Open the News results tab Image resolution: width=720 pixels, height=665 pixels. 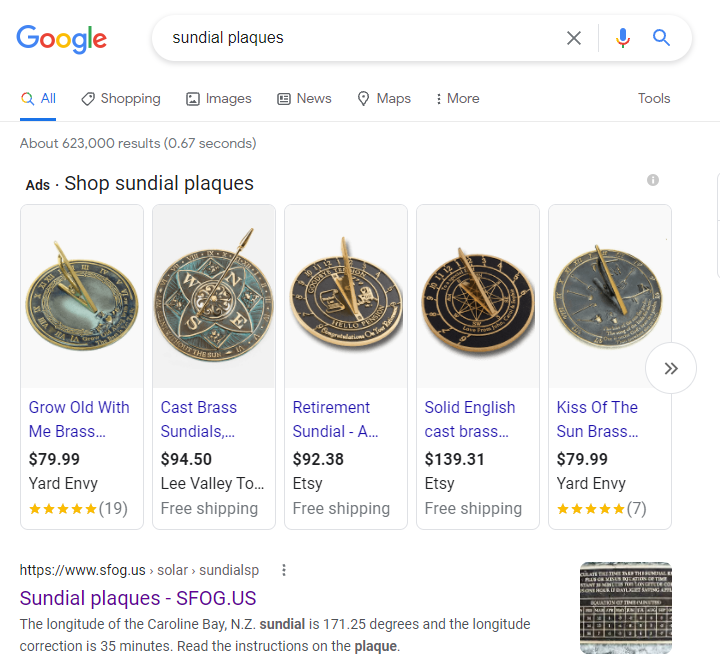(x=304, y=98)
